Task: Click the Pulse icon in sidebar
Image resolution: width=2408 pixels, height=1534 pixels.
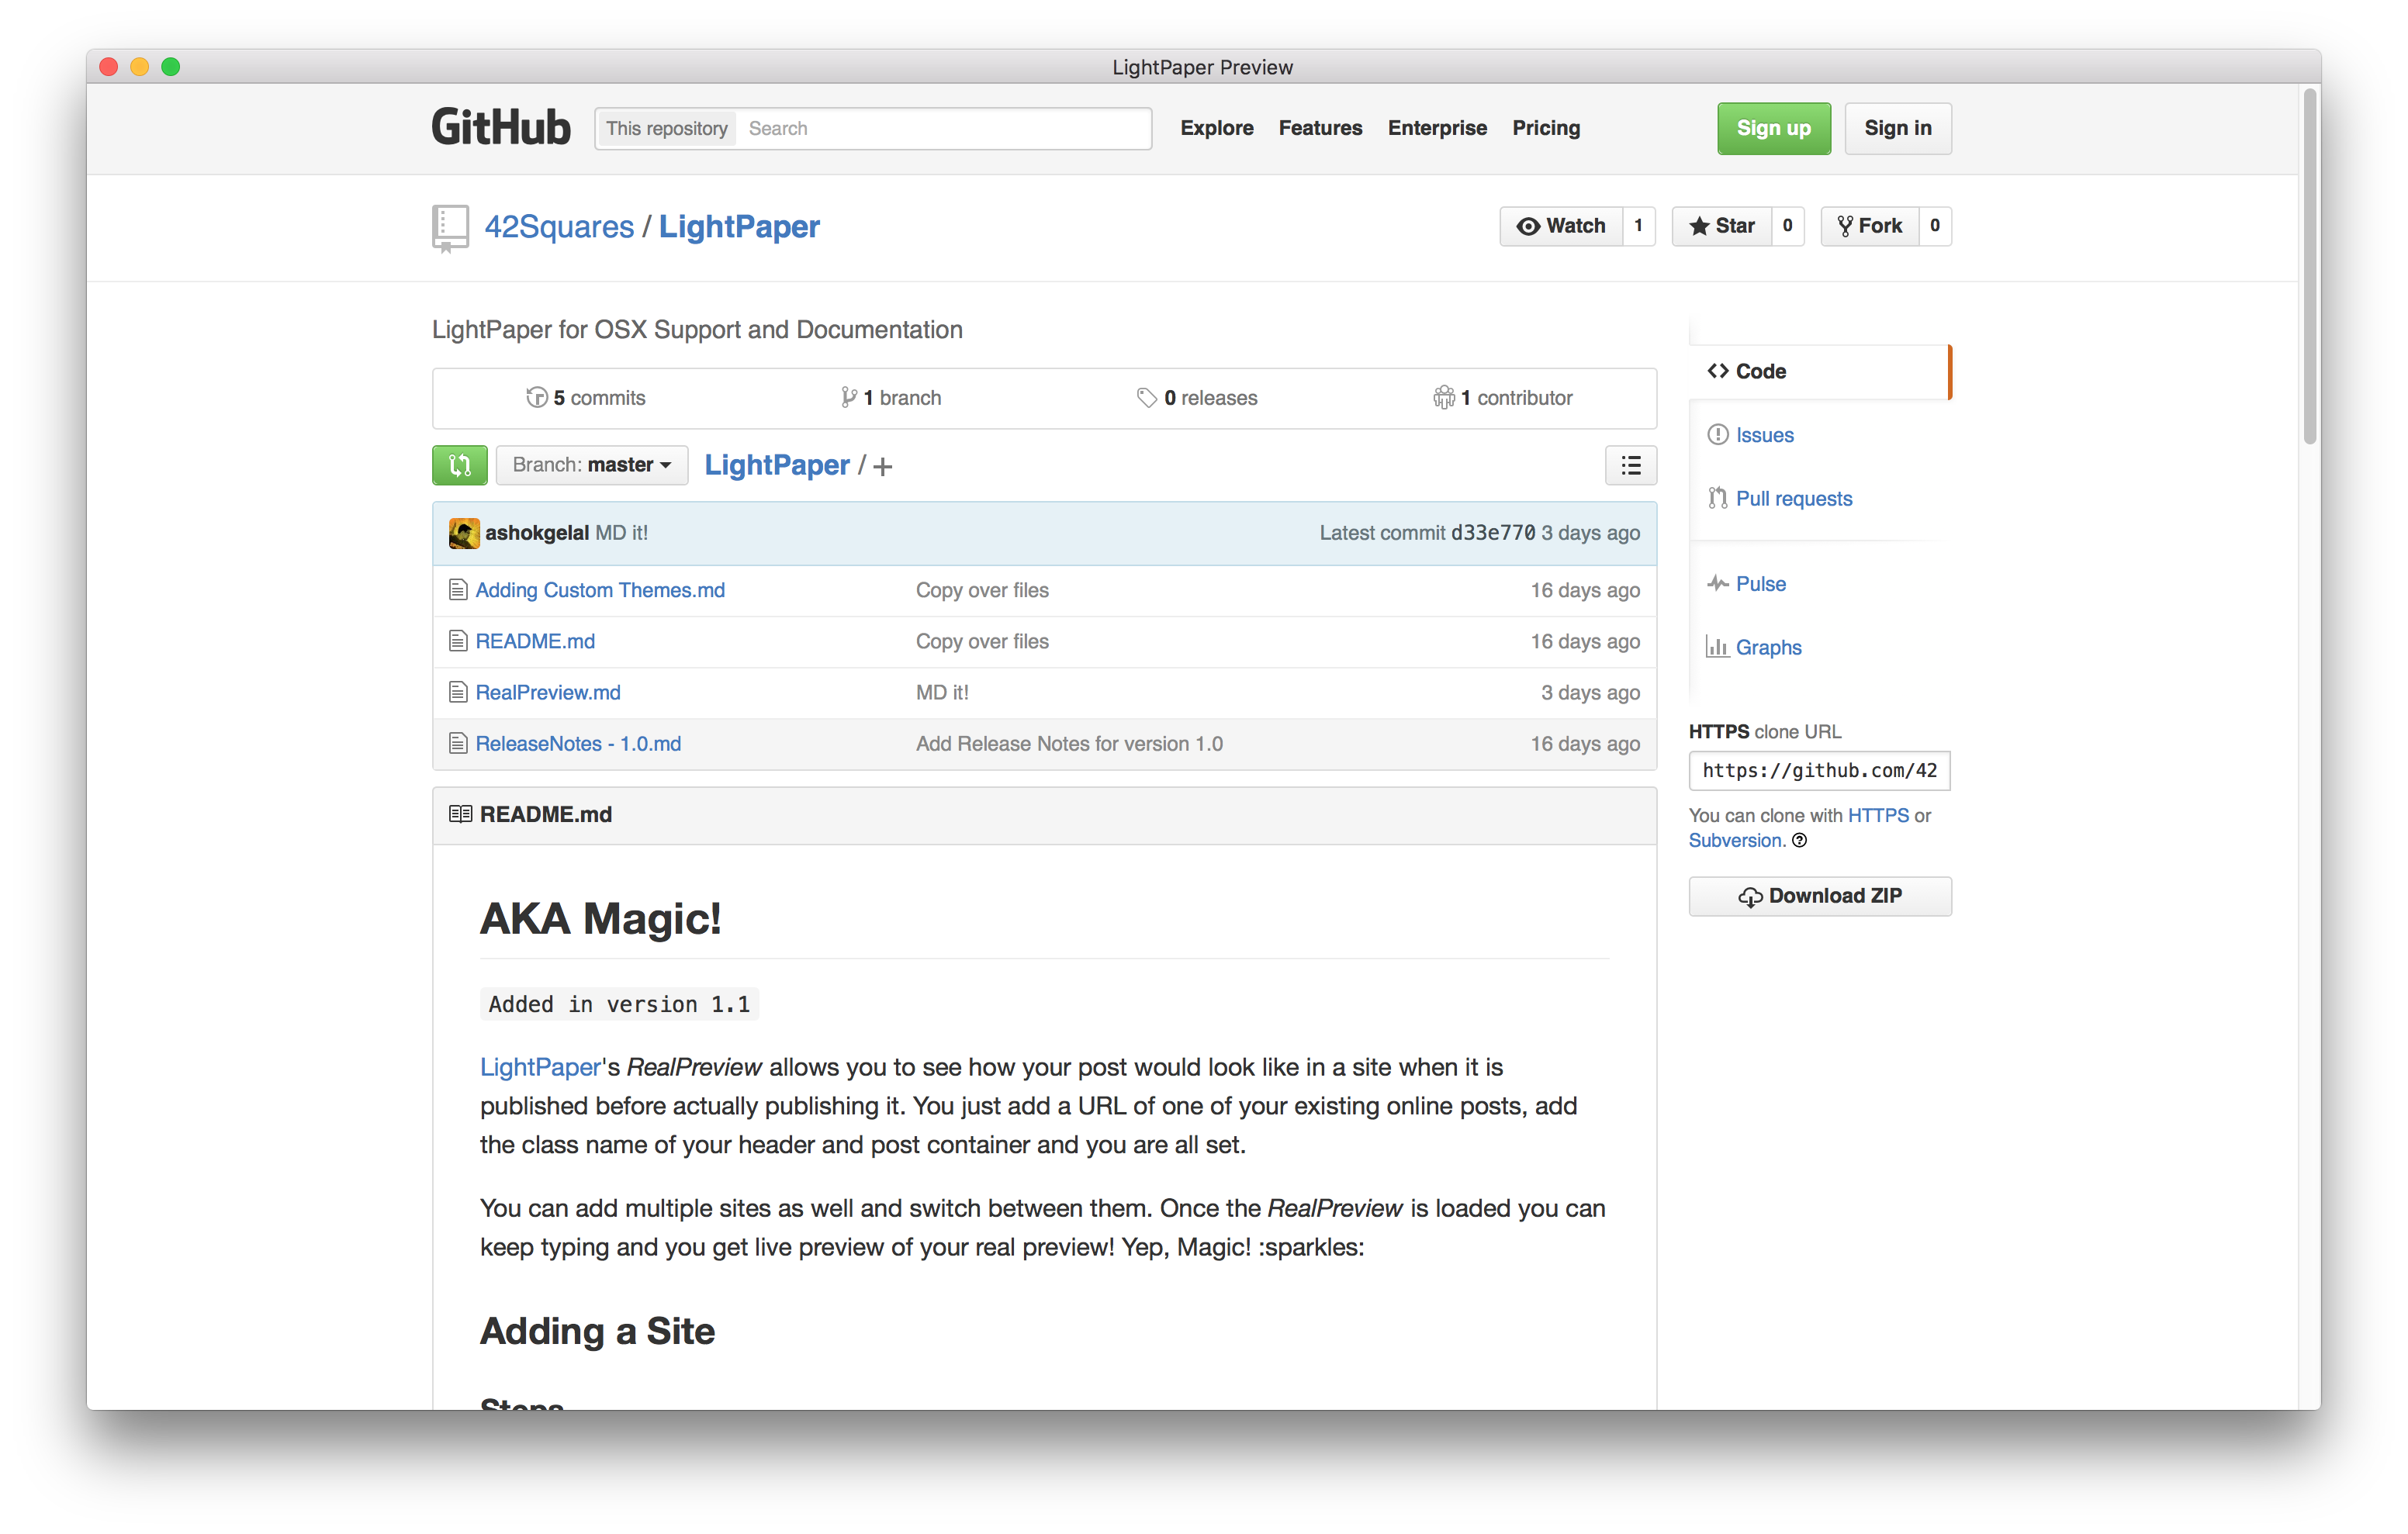Action: [x=1717, y=583]
